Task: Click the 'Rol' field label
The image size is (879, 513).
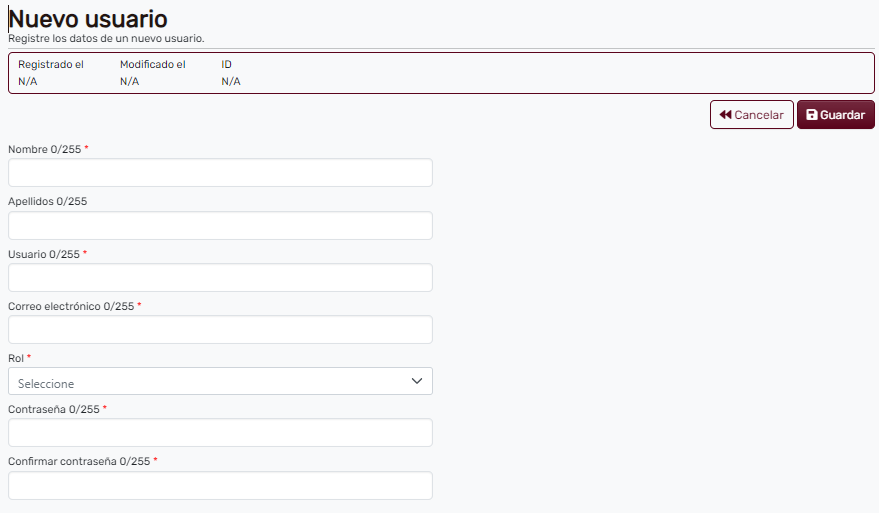Action: pos(16,358)
